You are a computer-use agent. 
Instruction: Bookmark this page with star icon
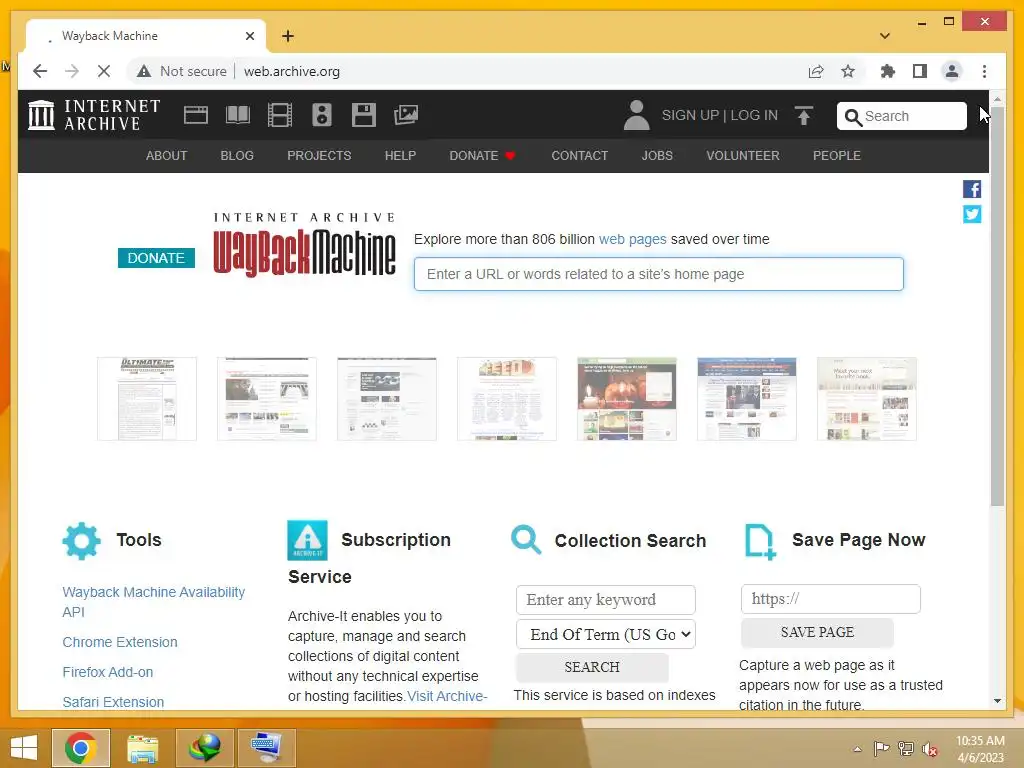(848, 71)
